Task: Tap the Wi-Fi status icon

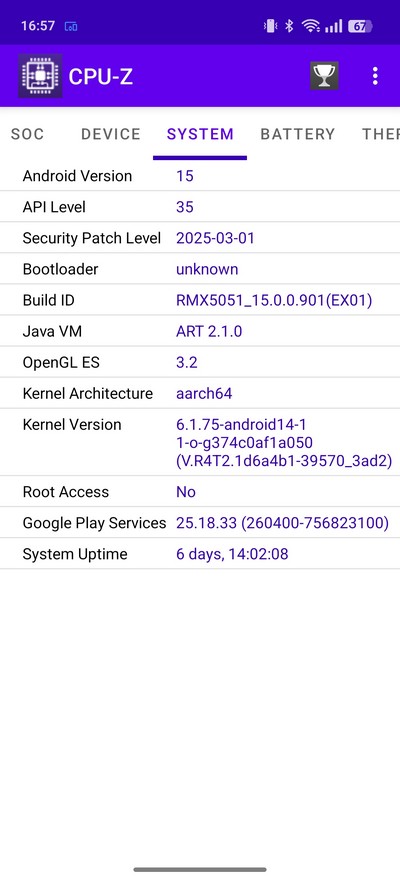Action: (x=310, y=26)
